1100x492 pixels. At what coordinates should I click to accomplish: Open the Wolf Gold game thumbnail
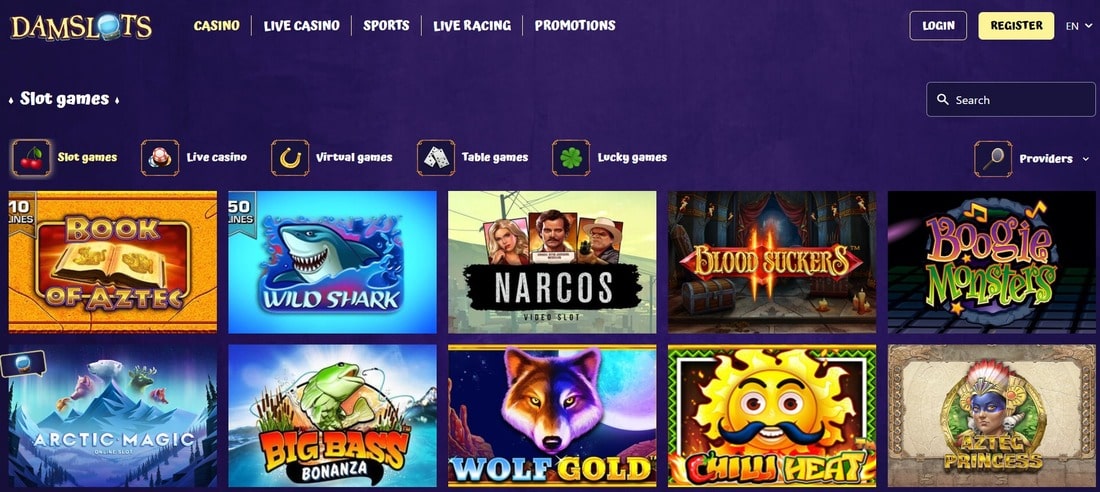pyautogui.click(x=552, y=415)
